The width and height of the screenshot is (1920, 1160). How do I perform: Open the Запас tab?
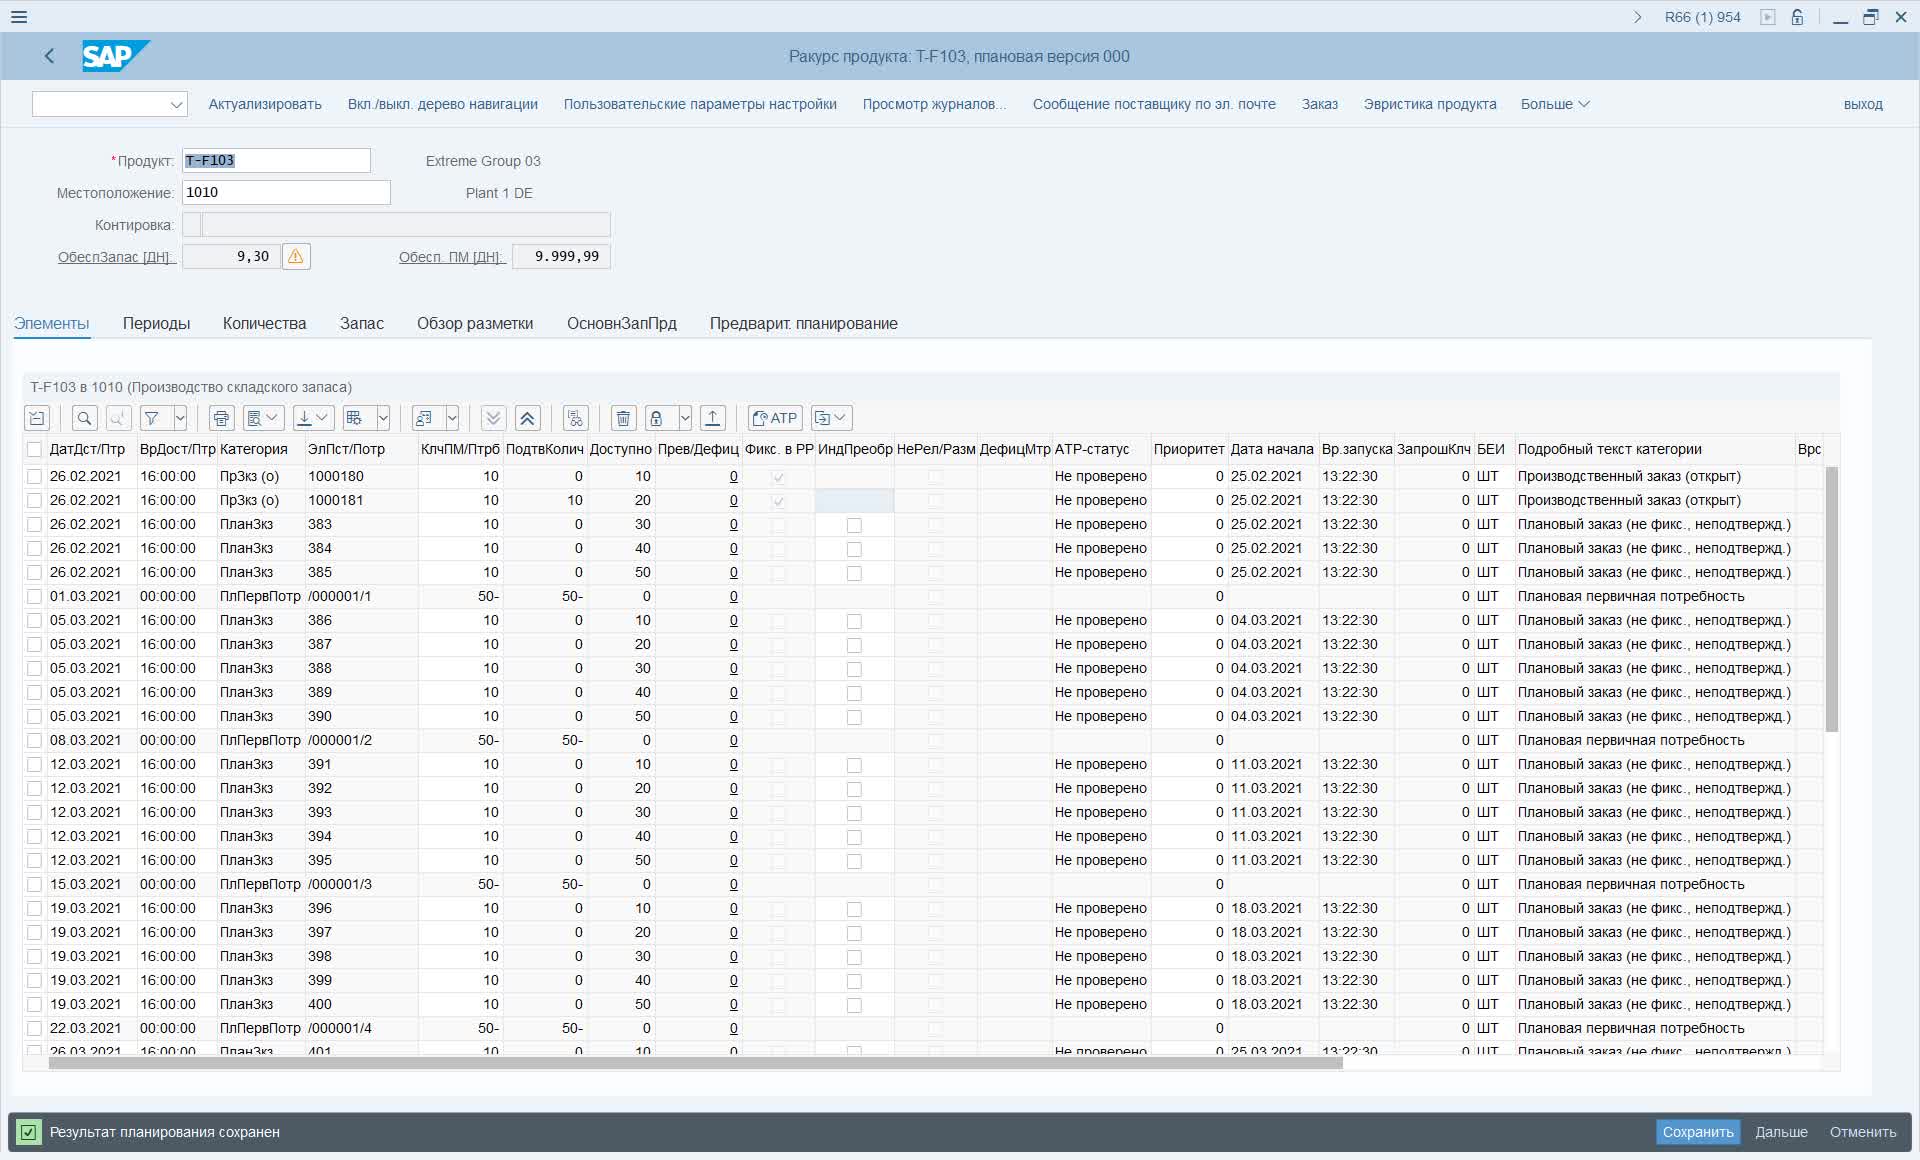point(361,323)
